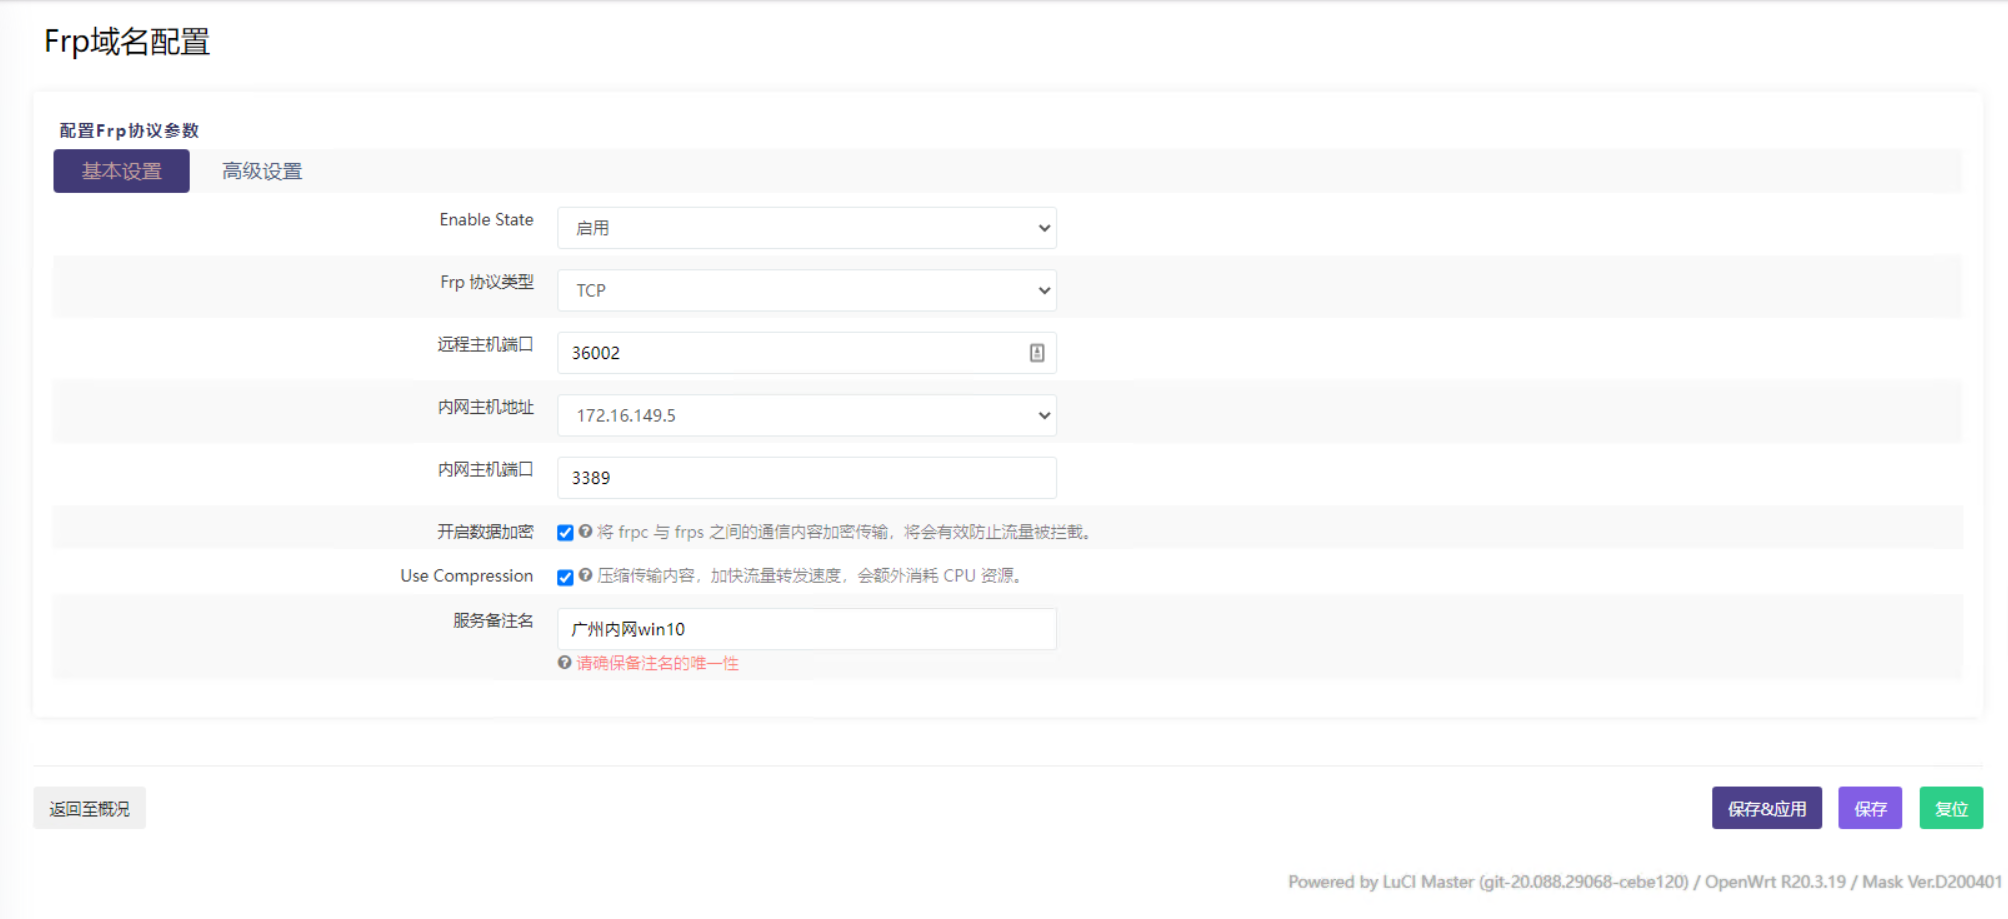
Task: Switch to the 高级设置 tab
Action: [x=262, y=172]
